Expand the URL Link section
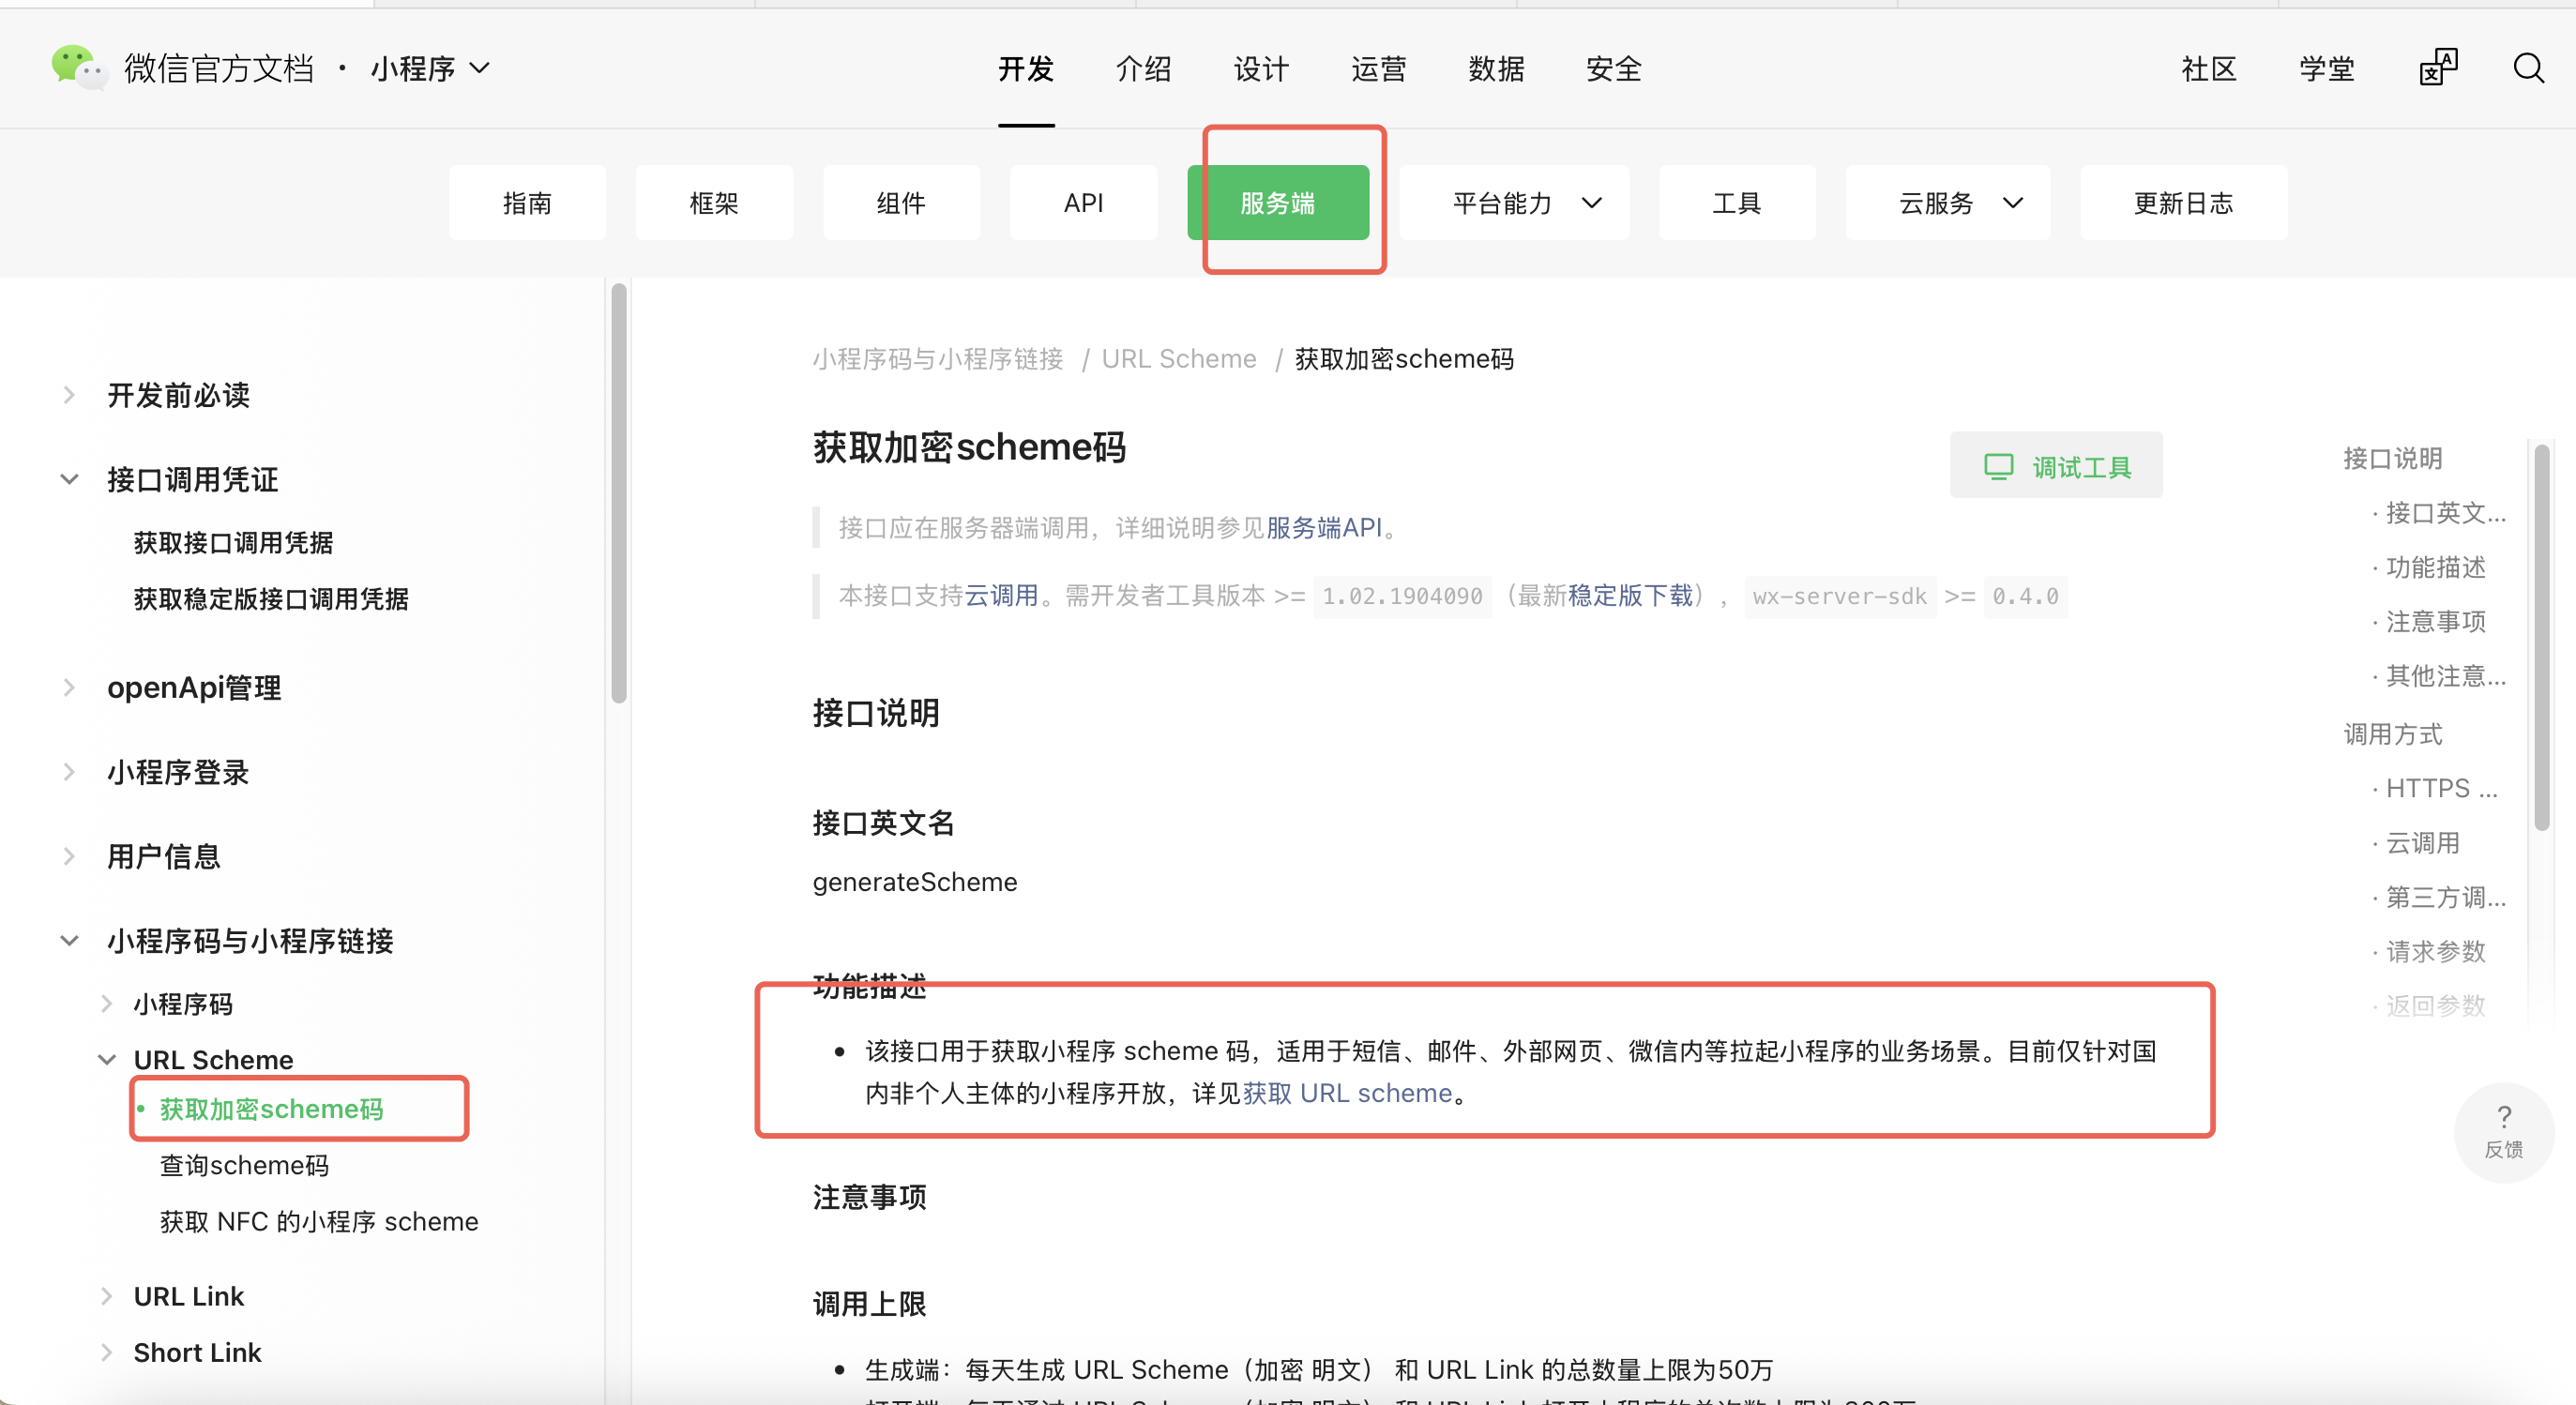The height and width of the screenshot is (1405, 2576). click(x=106, y=1296)
